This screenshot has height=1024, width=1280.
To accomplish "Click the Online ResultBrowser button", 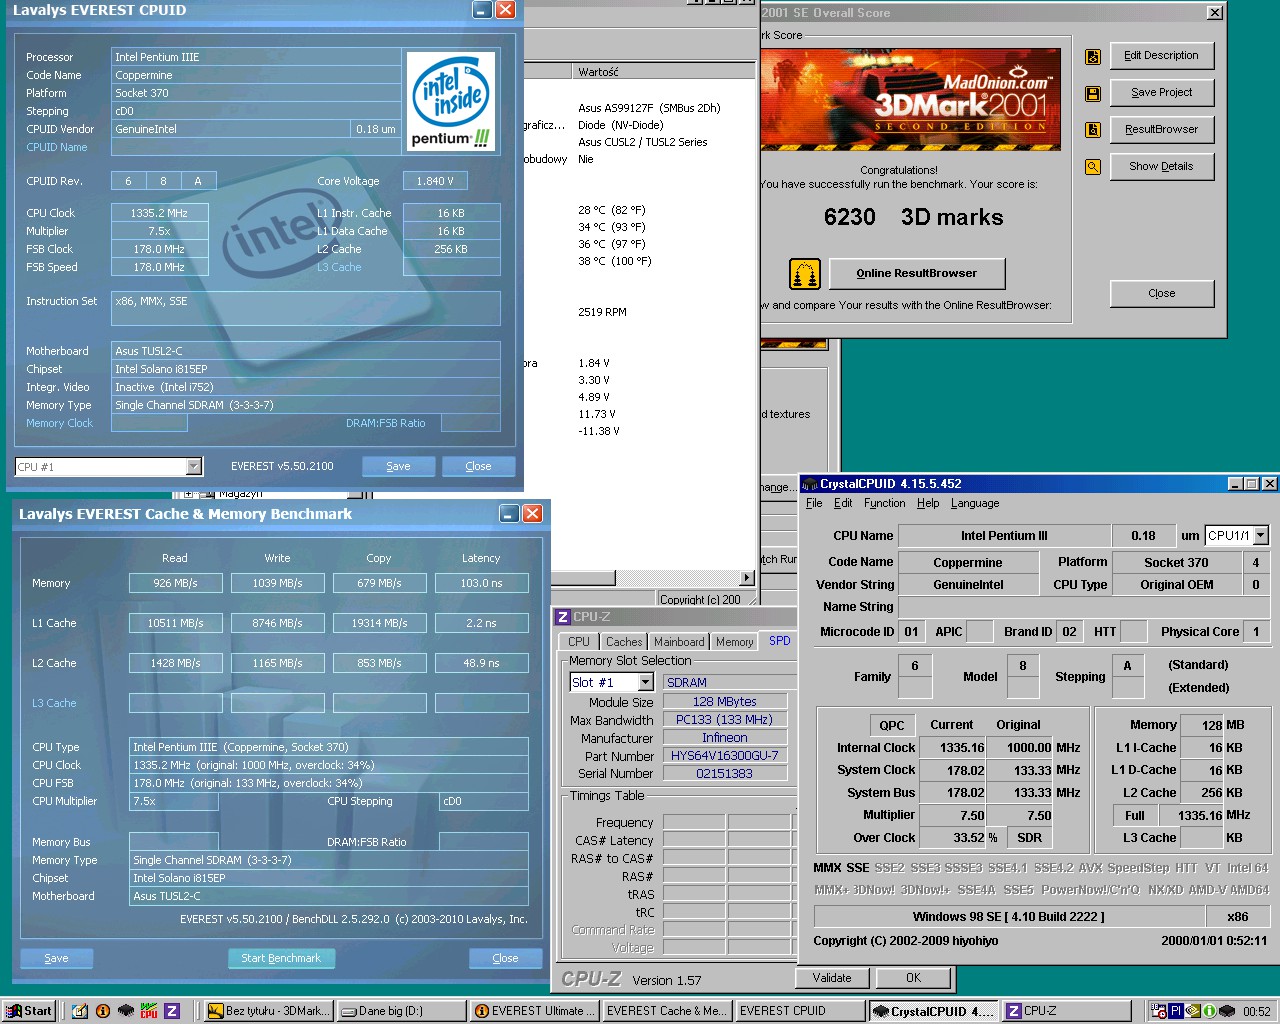I will (x=916, y=274).
